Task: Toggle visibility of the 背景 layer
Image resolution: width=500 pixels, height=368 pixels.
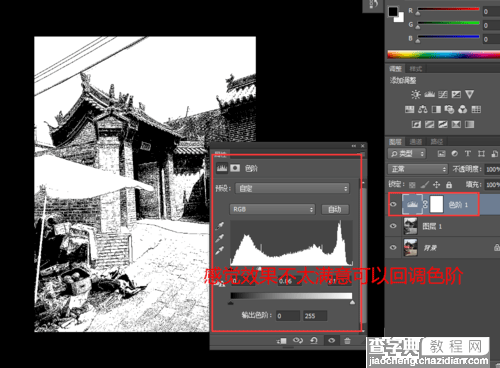Action: [393, 247]
